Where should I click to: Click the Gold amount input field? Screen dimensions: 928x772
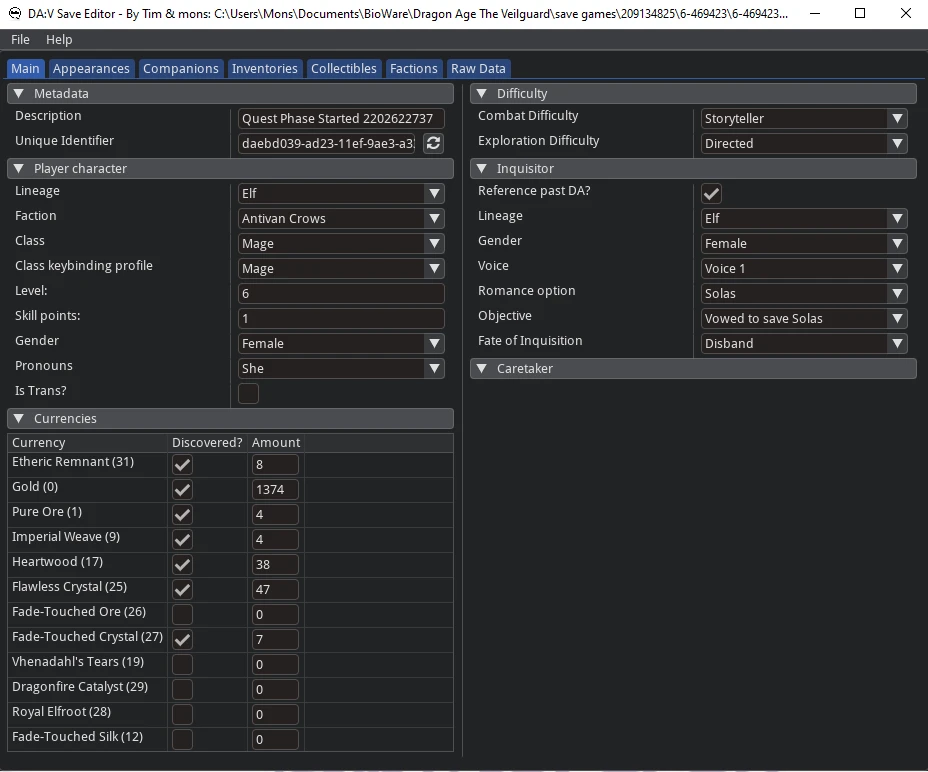pyautogui.click(x=275, y=489)
